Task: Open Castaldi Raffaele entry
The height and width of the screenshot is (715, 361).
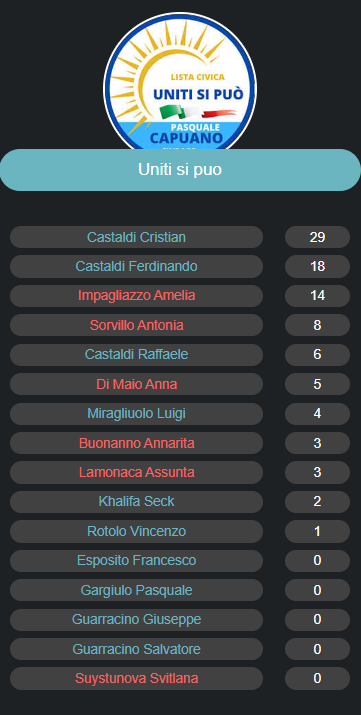Action: 136,355
